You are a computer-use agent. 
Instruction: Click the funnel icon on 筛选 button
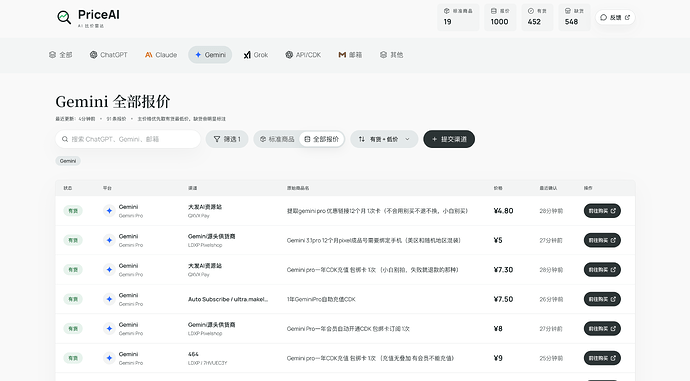point(217,139)
